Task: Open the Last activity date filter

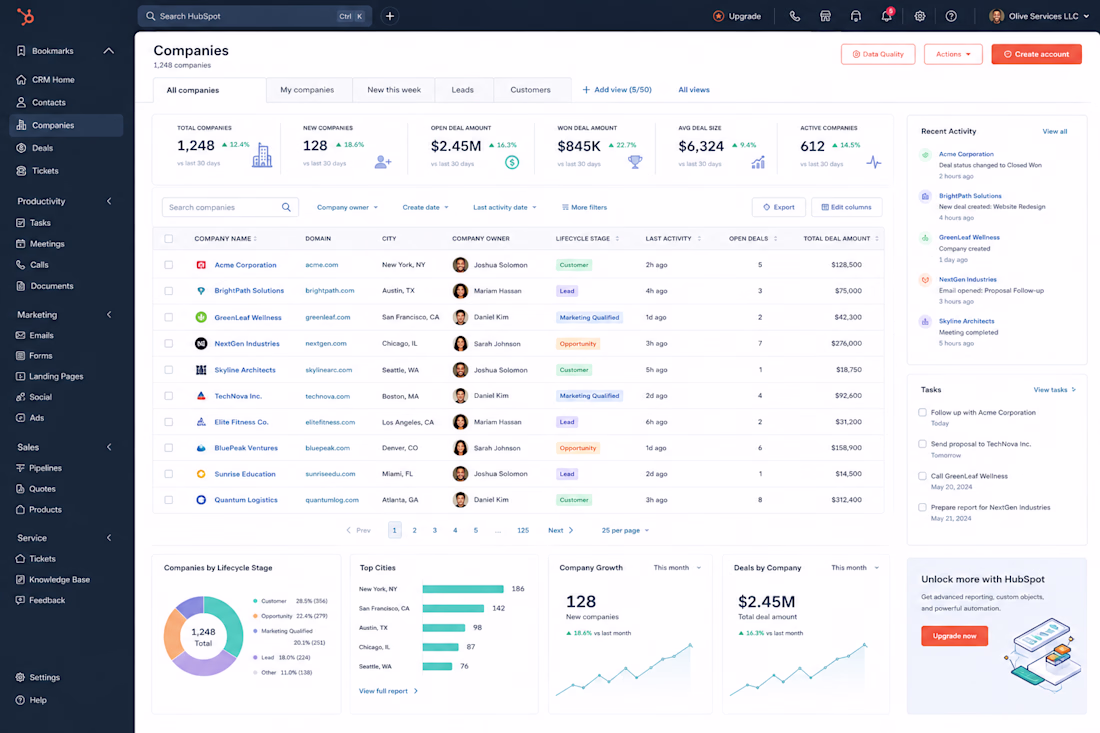Action: coord(504,208)
